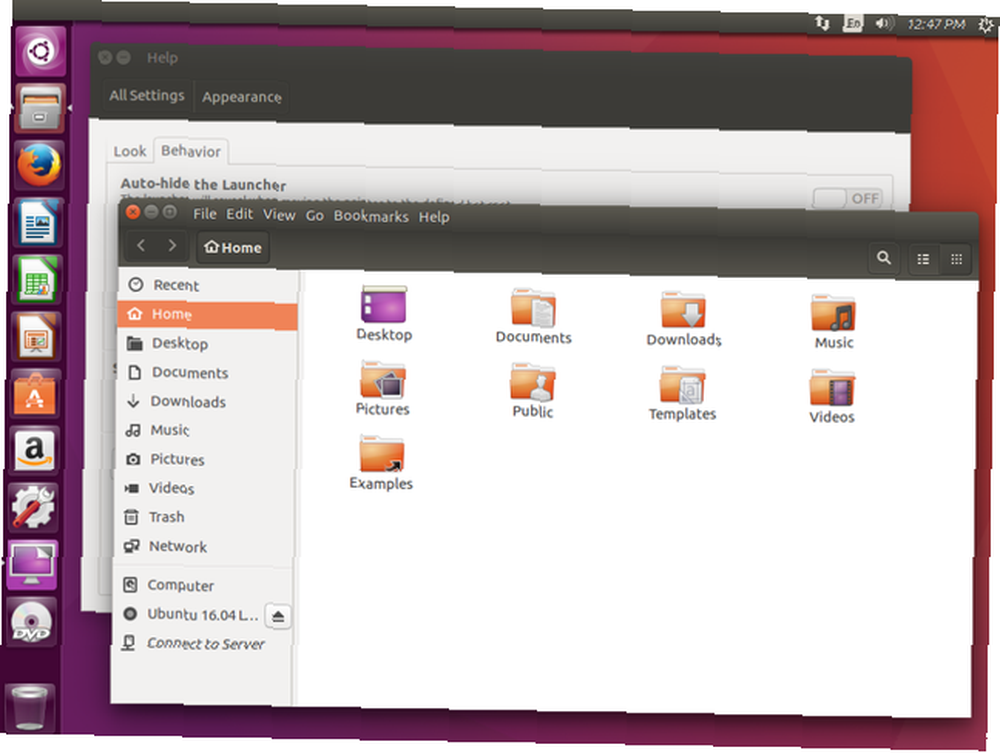1000x753 pixels.
Task: Click All Settings button in settings window
Action: pyautogui.click(x=147, y=96)
